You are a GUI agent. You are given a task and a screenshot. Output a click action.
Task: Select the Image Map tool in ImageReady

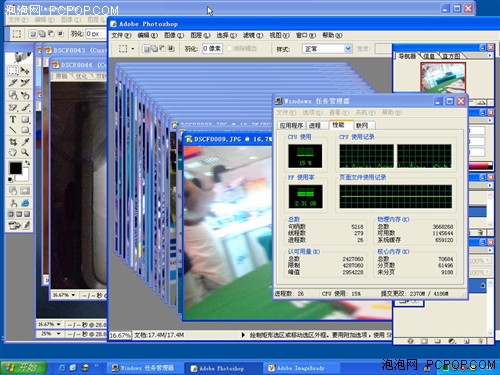(x=13, y=95)
